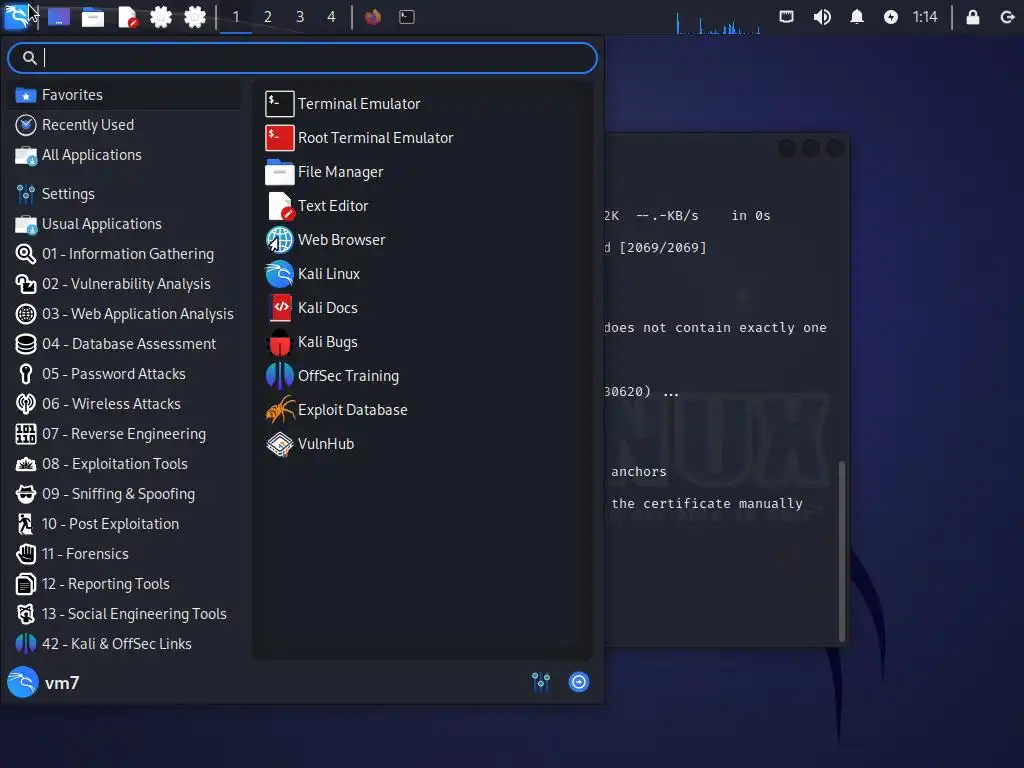Select the Favorites category

[x=125, y=95]
